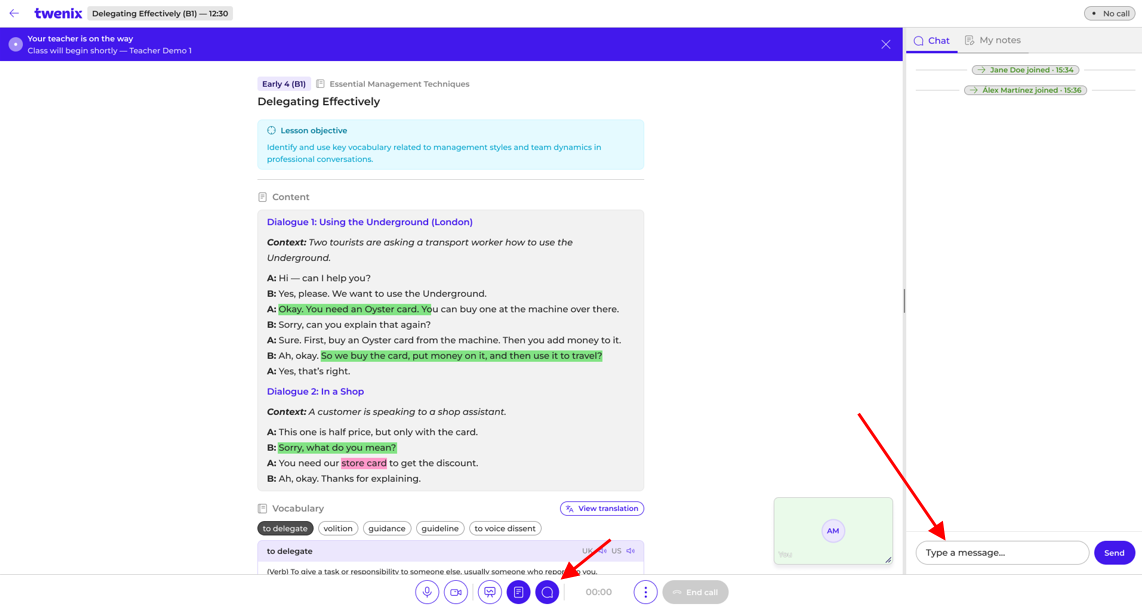Toggle the camera video button

tap(456, 592)
